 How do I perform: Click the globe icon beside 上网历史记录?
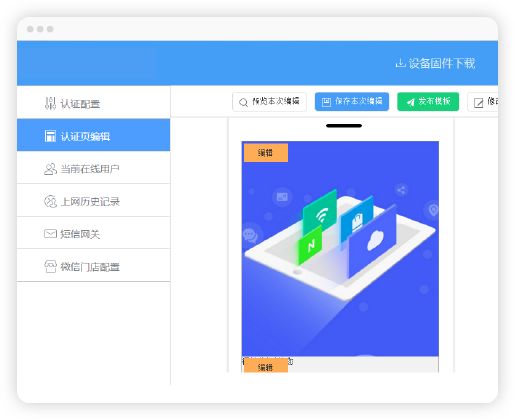point(50,201)
